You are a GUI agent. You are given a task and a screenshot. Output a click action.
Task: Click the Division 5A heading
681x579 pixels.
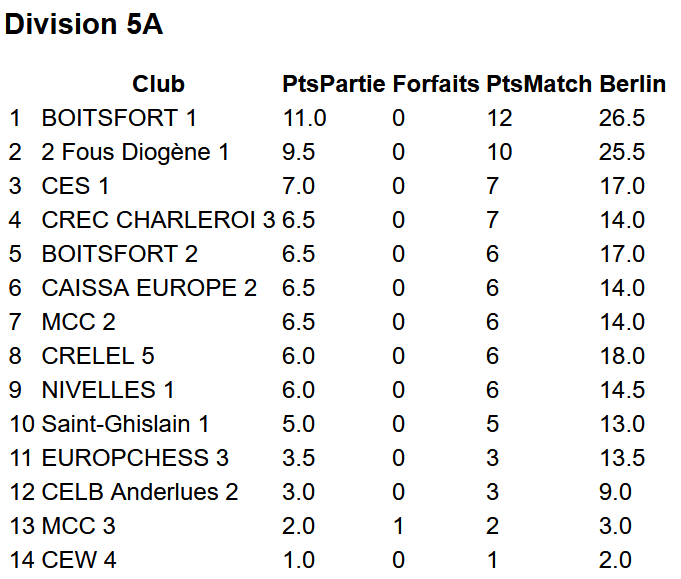(84, 24)
